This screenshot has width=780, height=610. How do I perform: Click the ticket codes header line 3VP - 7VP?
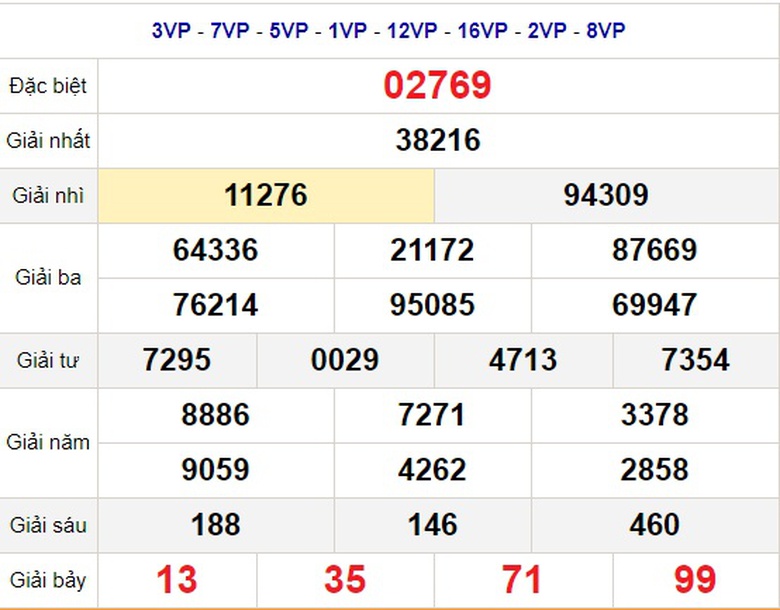point(388,30)
